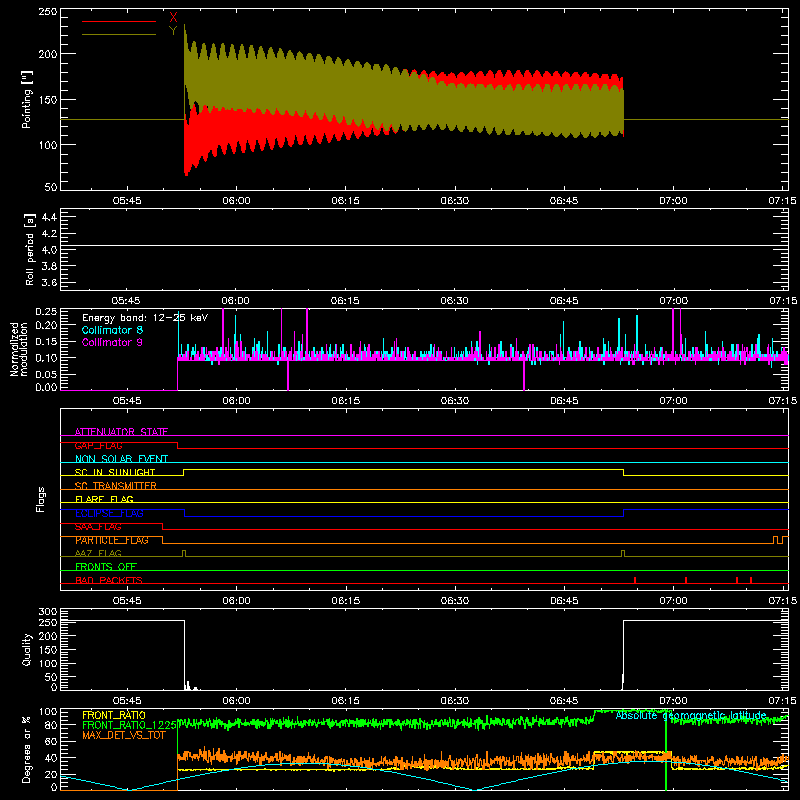The height and width of the screenshot is (800, 800).
Task: Select the green FRONTS_OFF label
Action: coord(106,567)
